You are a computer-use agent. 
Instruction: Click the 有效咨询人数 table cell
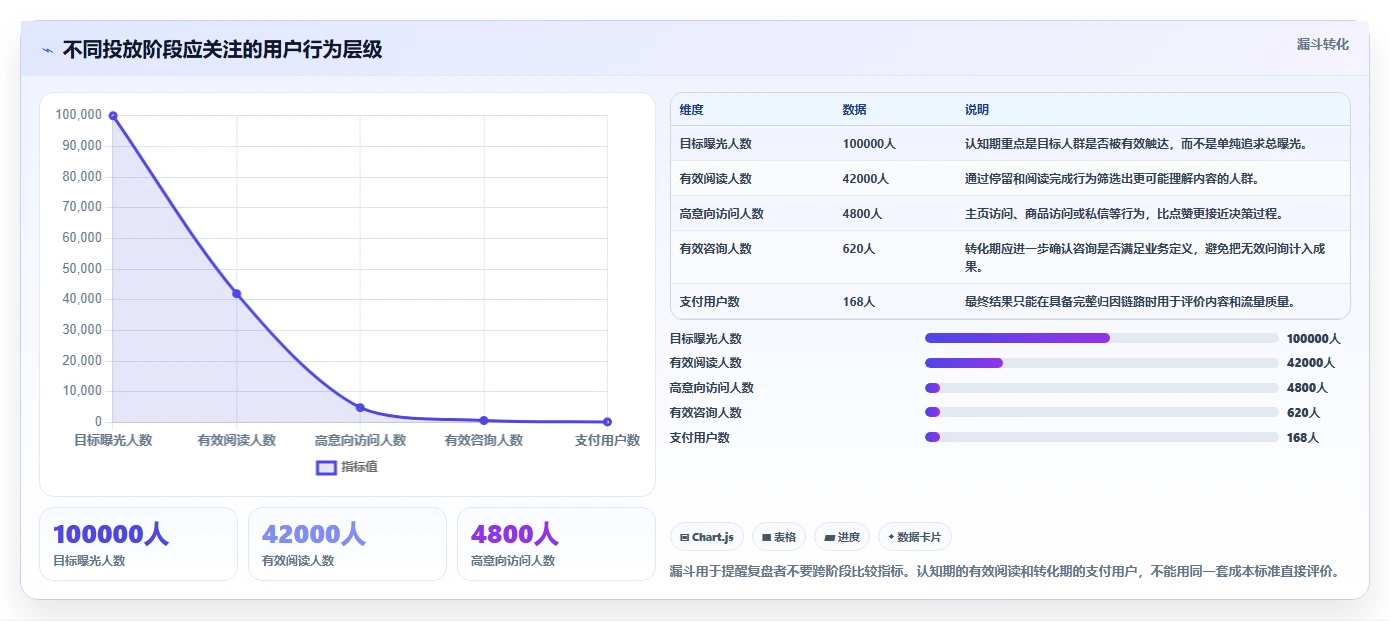716,249
